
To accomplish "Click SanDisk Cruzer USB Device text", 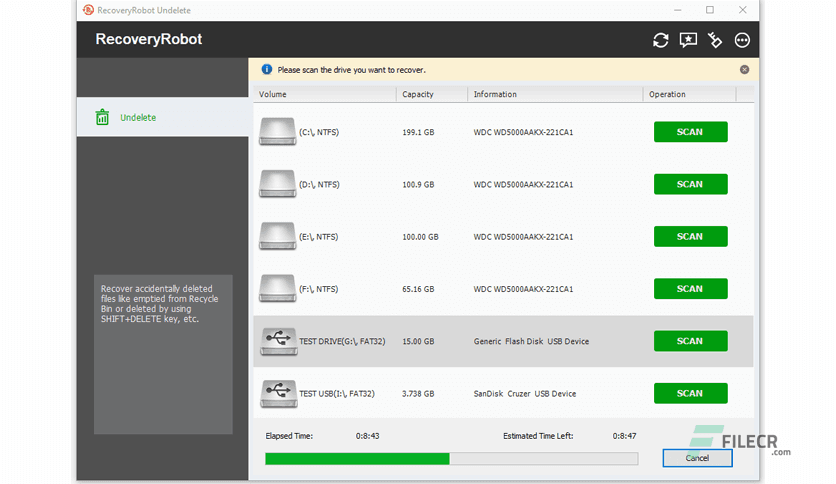I will point(525,393).
